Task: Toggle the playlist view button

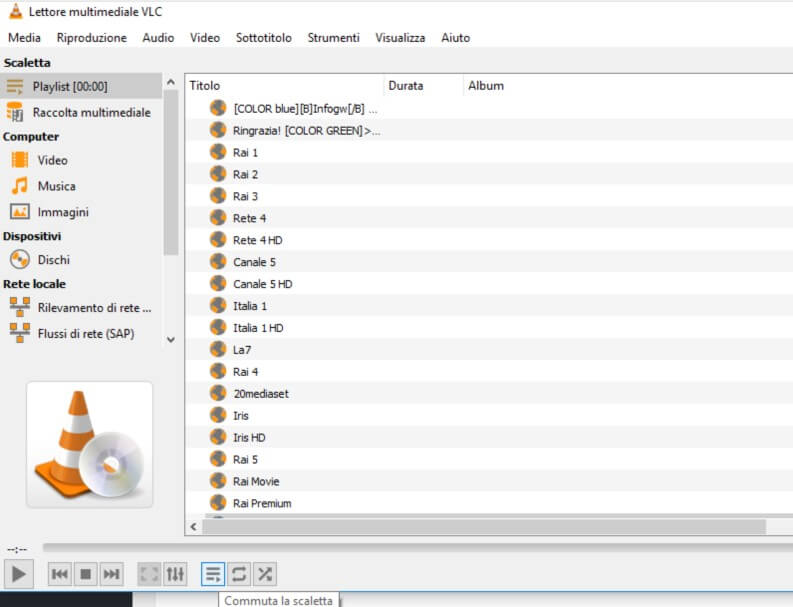Action: coord(213,574)
